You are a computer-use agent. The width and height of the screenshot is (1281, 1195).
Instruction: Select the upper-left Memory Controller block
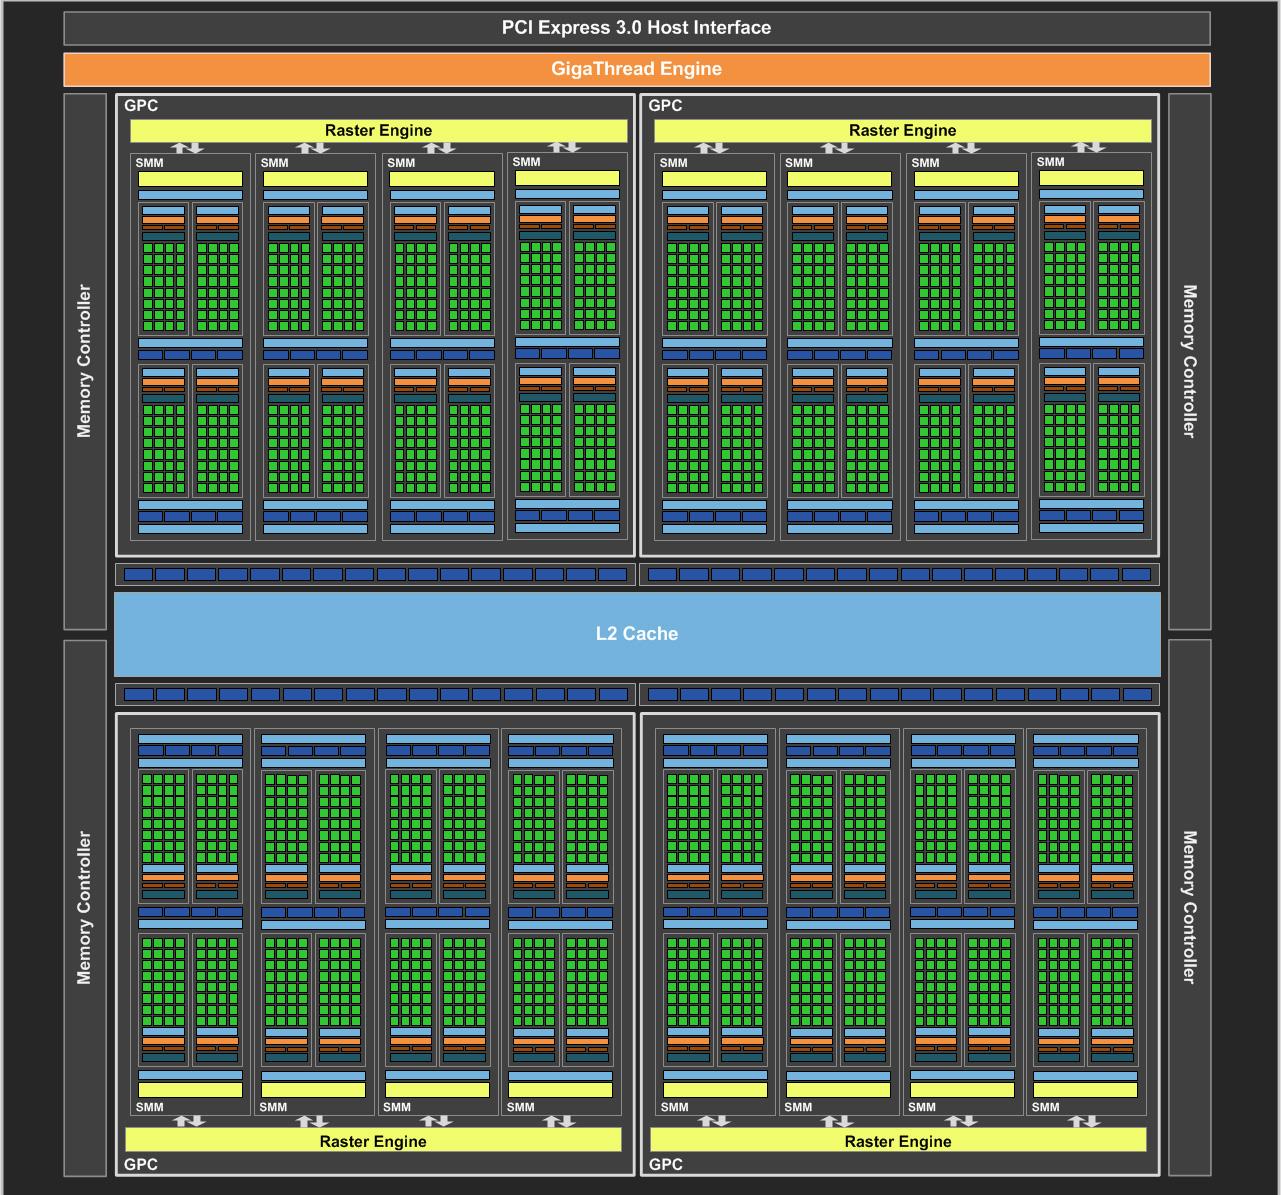(85, 361)
